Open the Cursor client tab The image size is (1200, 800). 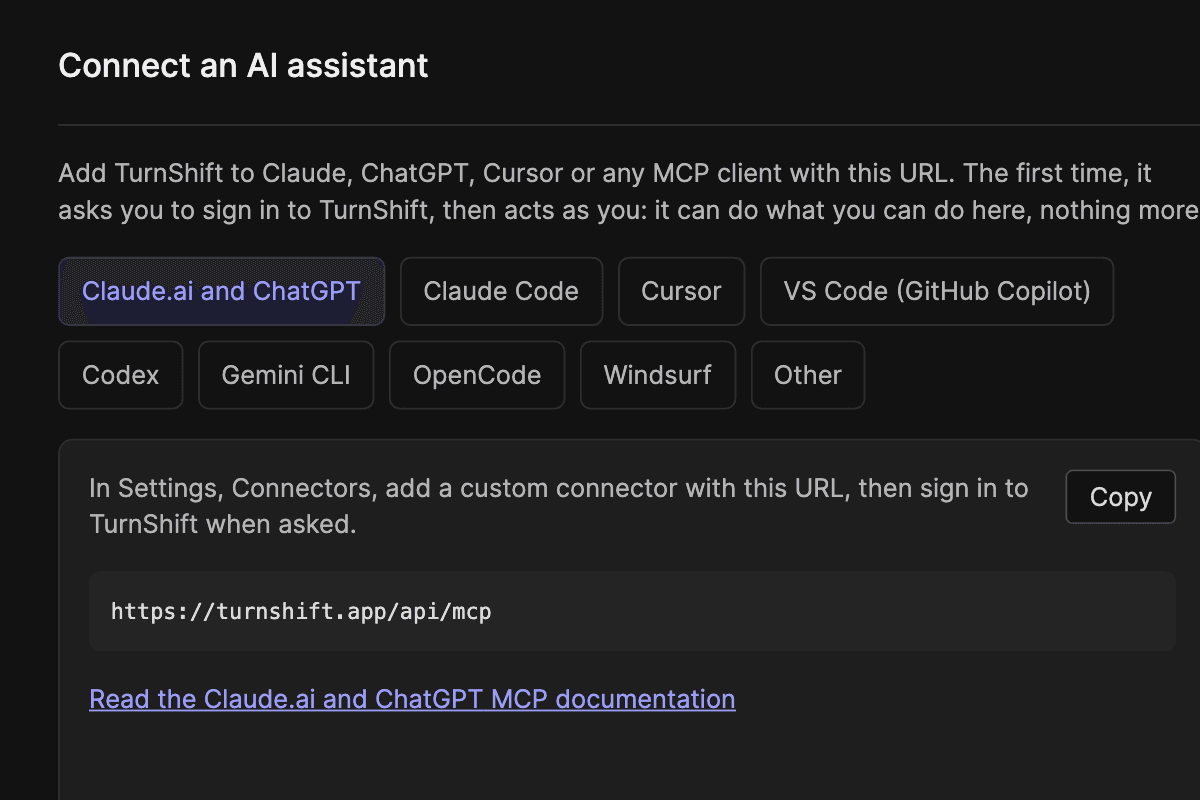click(681, 291)
